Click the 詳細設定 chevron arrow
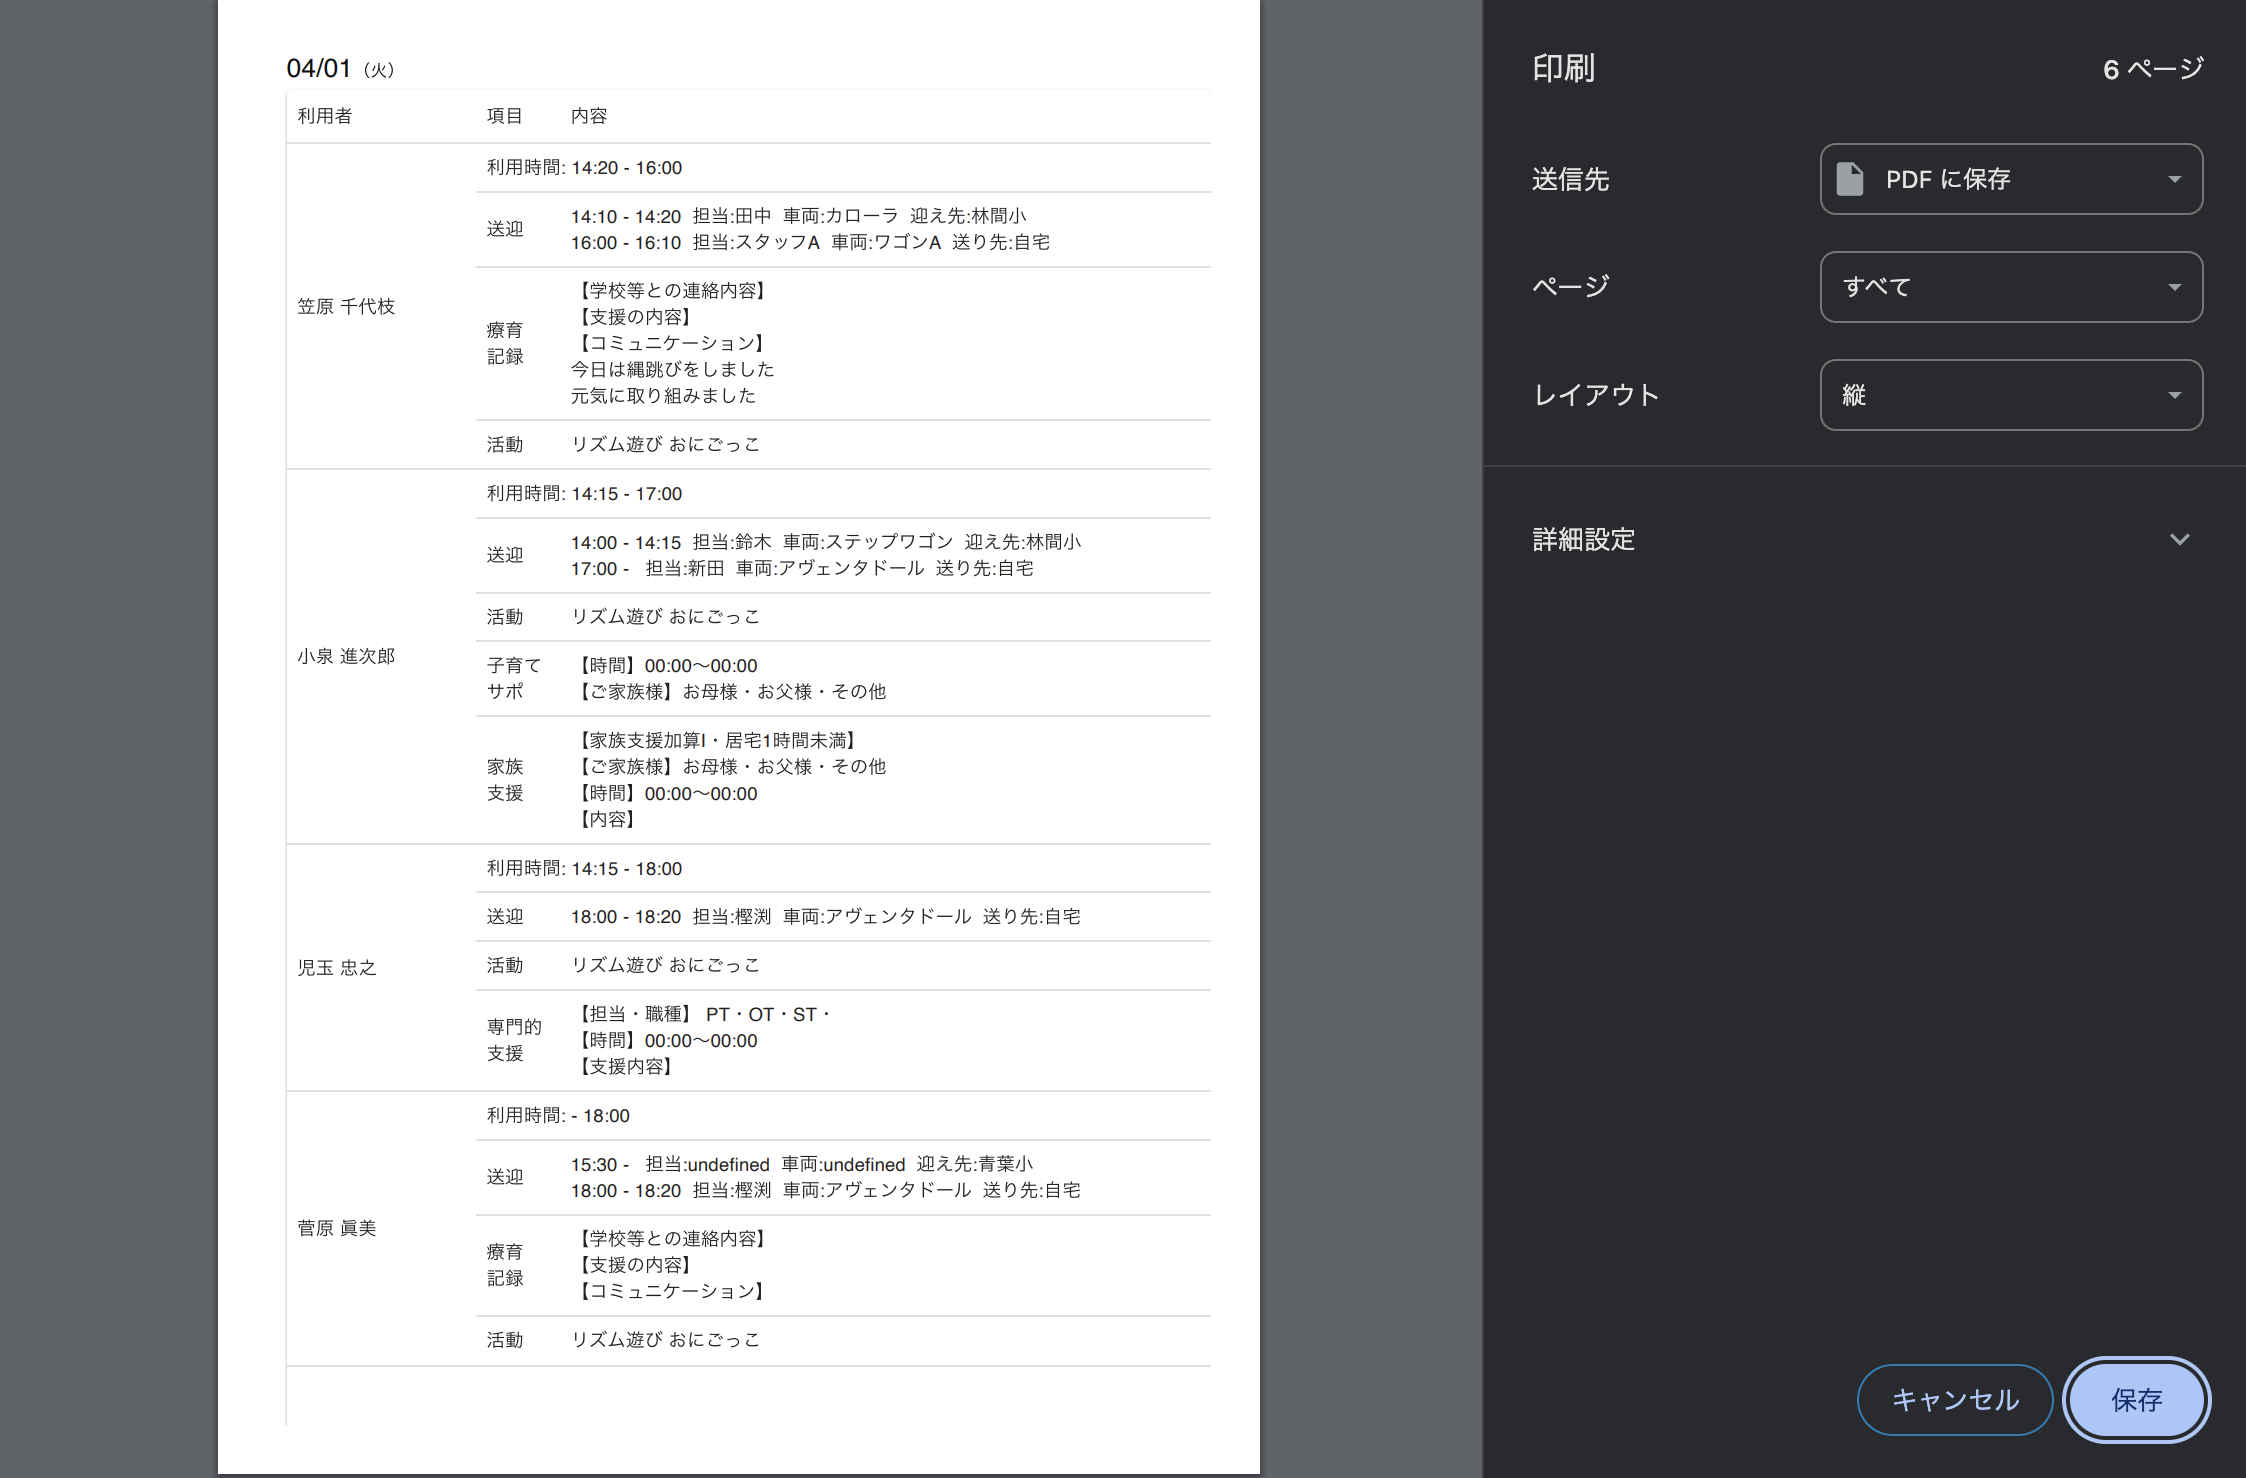This screenshot has height=1478, width=2246. pyautogui.click(x=2180, y=539)
